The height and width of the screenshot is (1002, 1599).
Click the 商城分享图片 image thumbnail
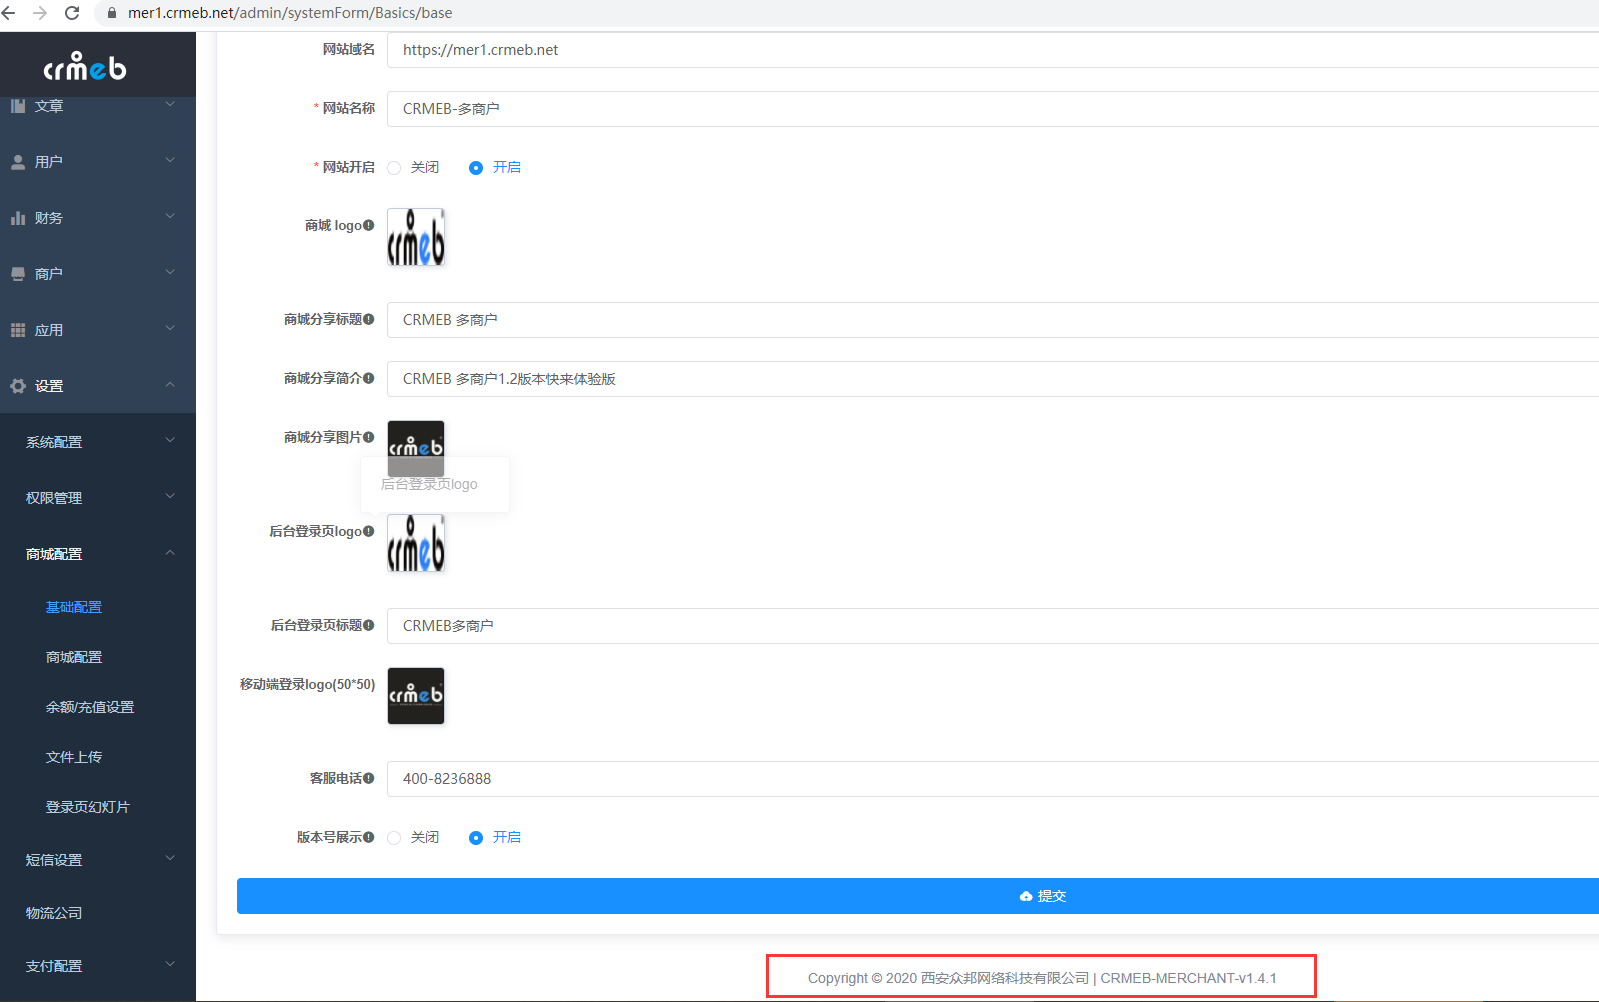(x=416, y=448)
